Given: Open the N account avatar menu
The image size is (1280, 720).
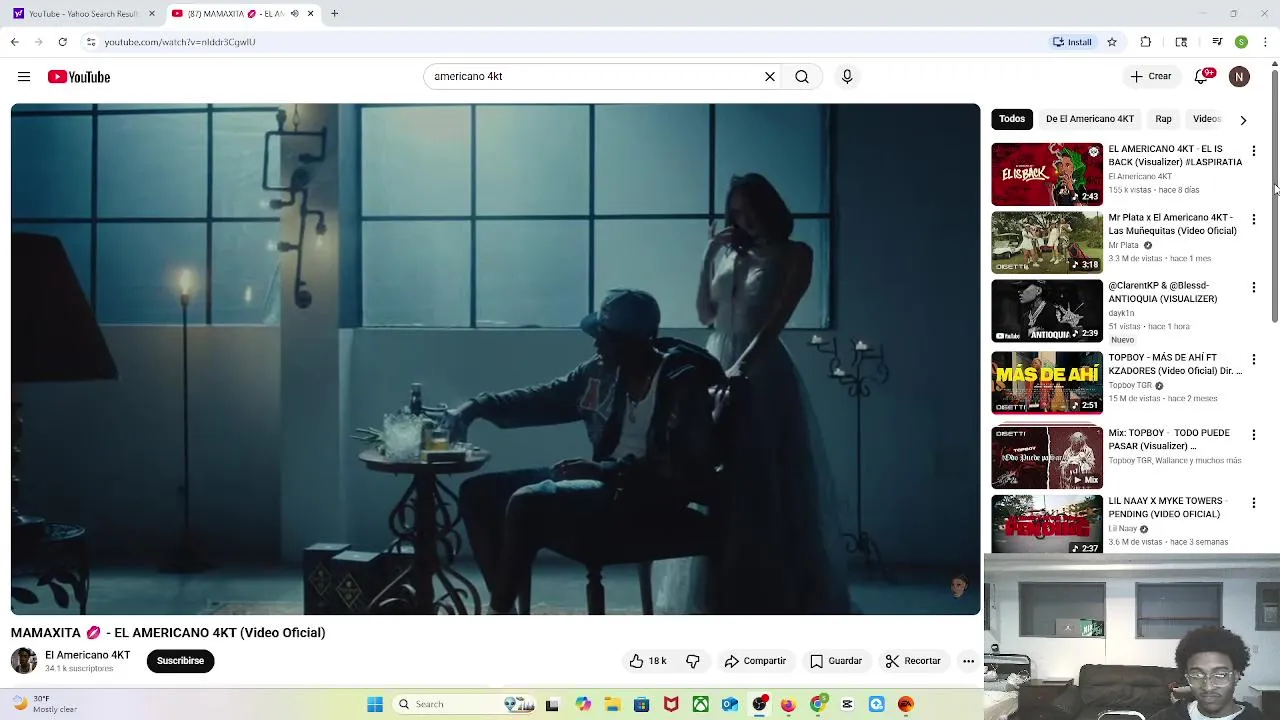Looking at the screenshot, I should [1239, 76].
